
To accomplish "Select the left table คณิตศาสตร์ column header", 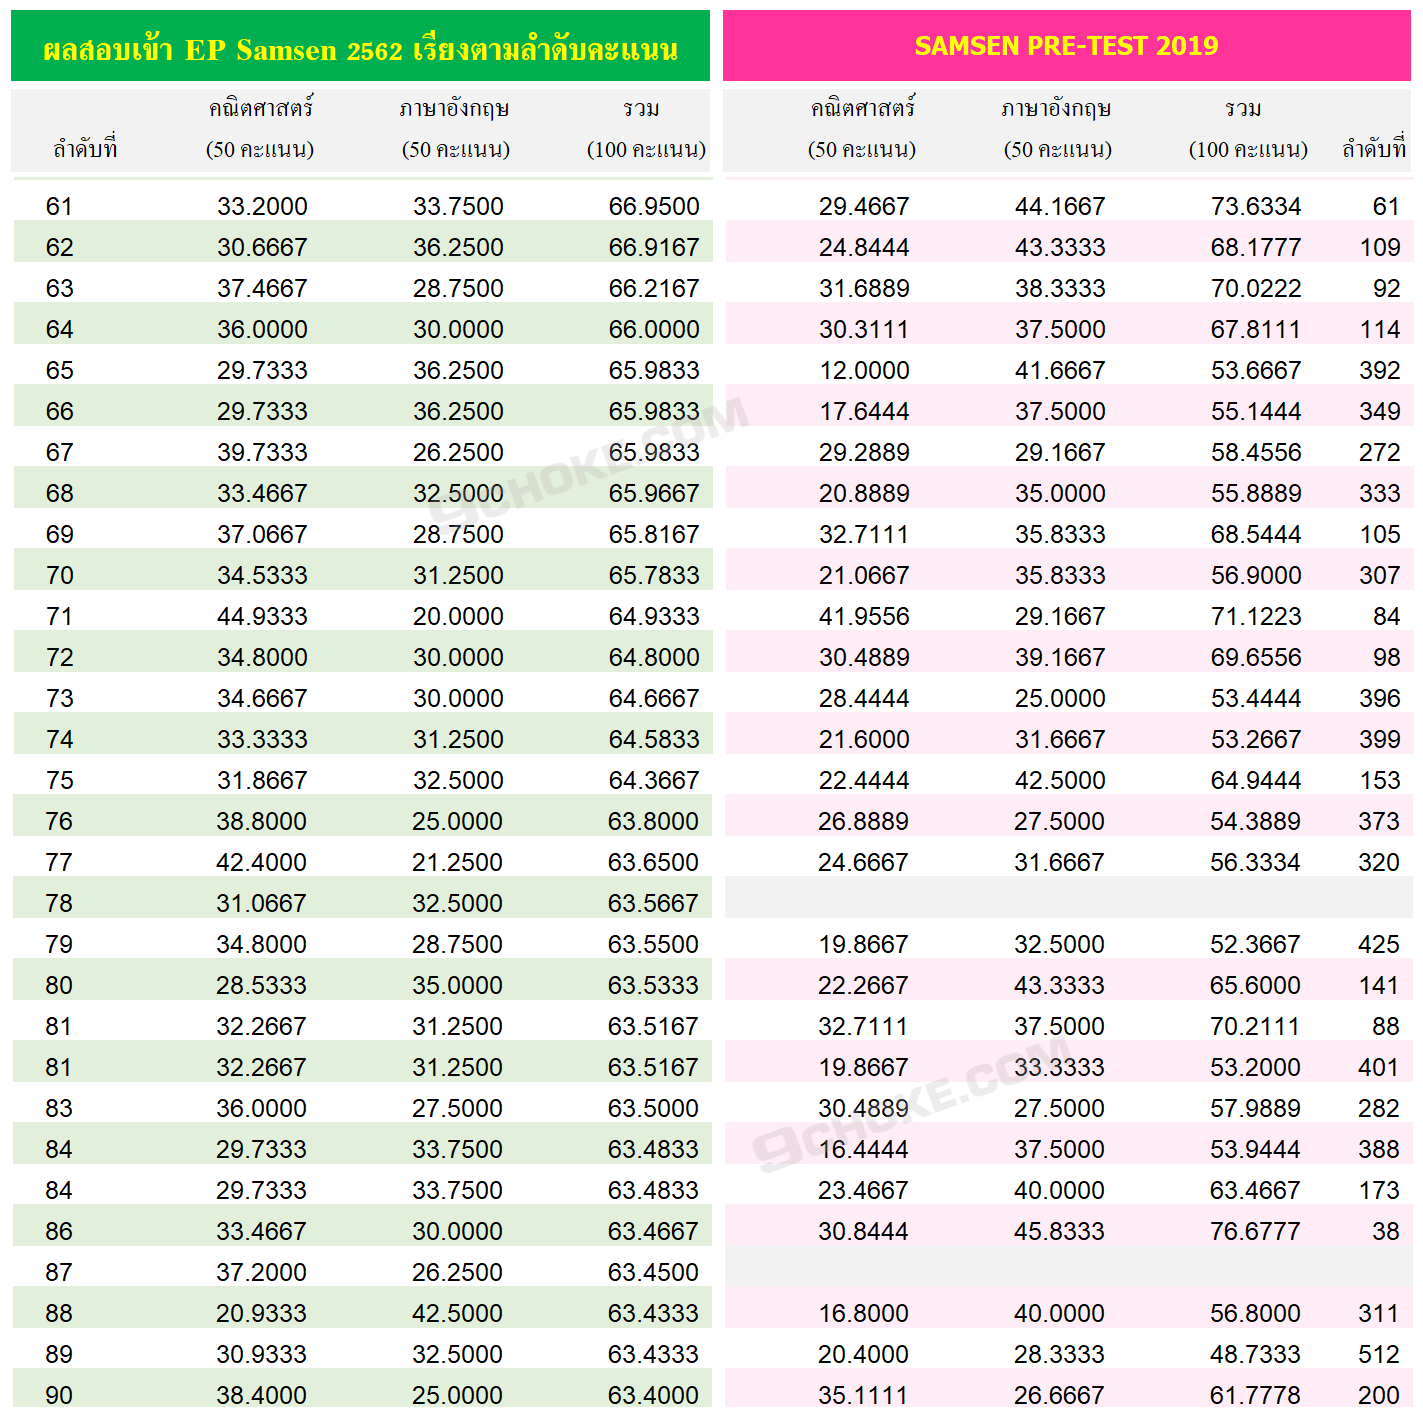I will [260, 128].
